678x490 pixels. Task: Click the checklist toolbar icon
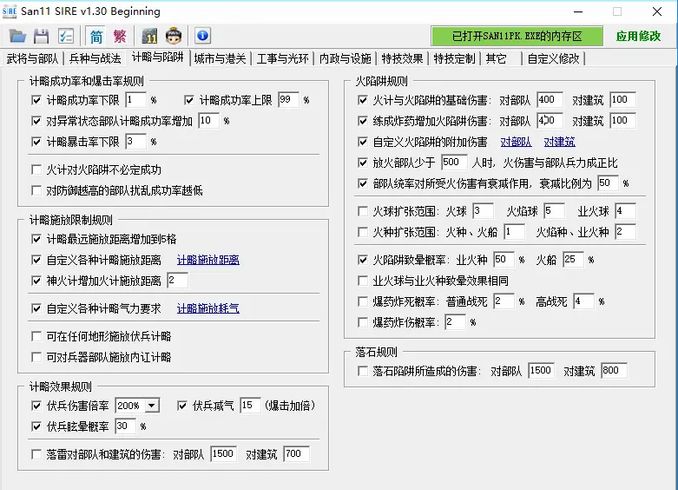[x=66, y=37]
